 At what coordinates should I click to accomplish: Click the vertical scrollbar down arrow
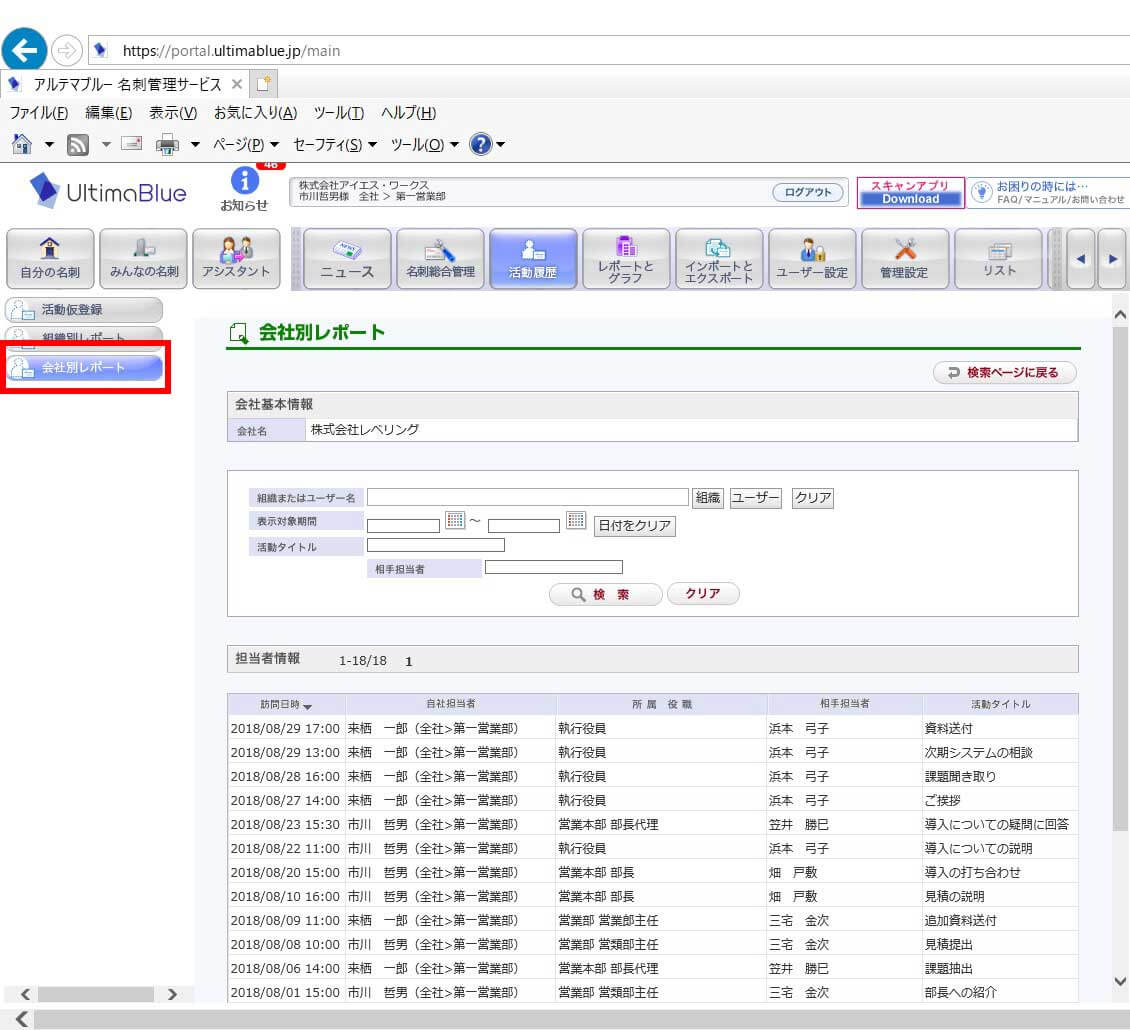pyautogui.click(x=1120, y=981)
